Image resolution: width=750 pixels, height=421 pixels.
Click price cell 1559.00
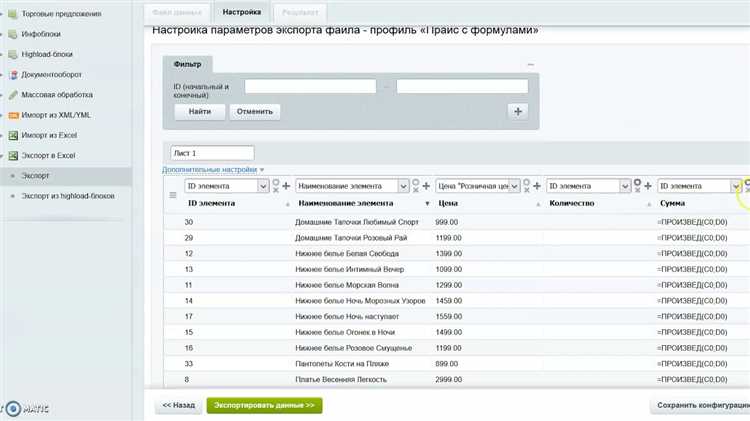(448, 317)
